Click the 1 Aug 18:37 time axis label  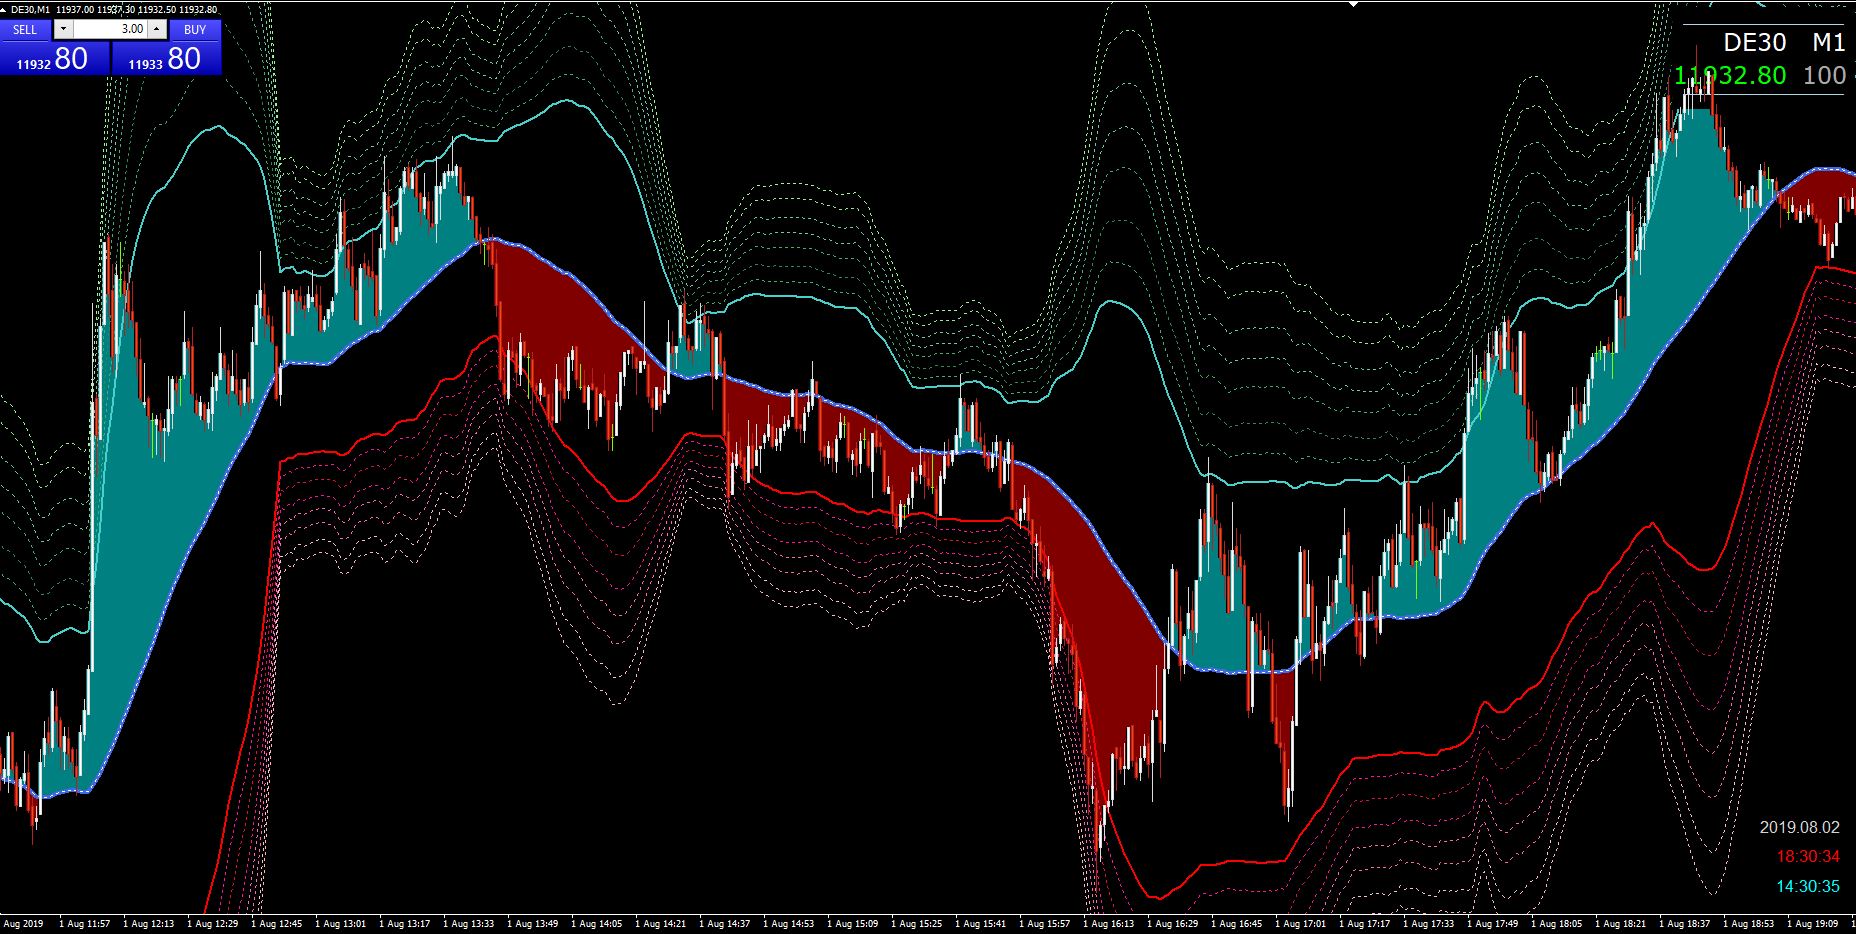click(x=1684, y=924)
